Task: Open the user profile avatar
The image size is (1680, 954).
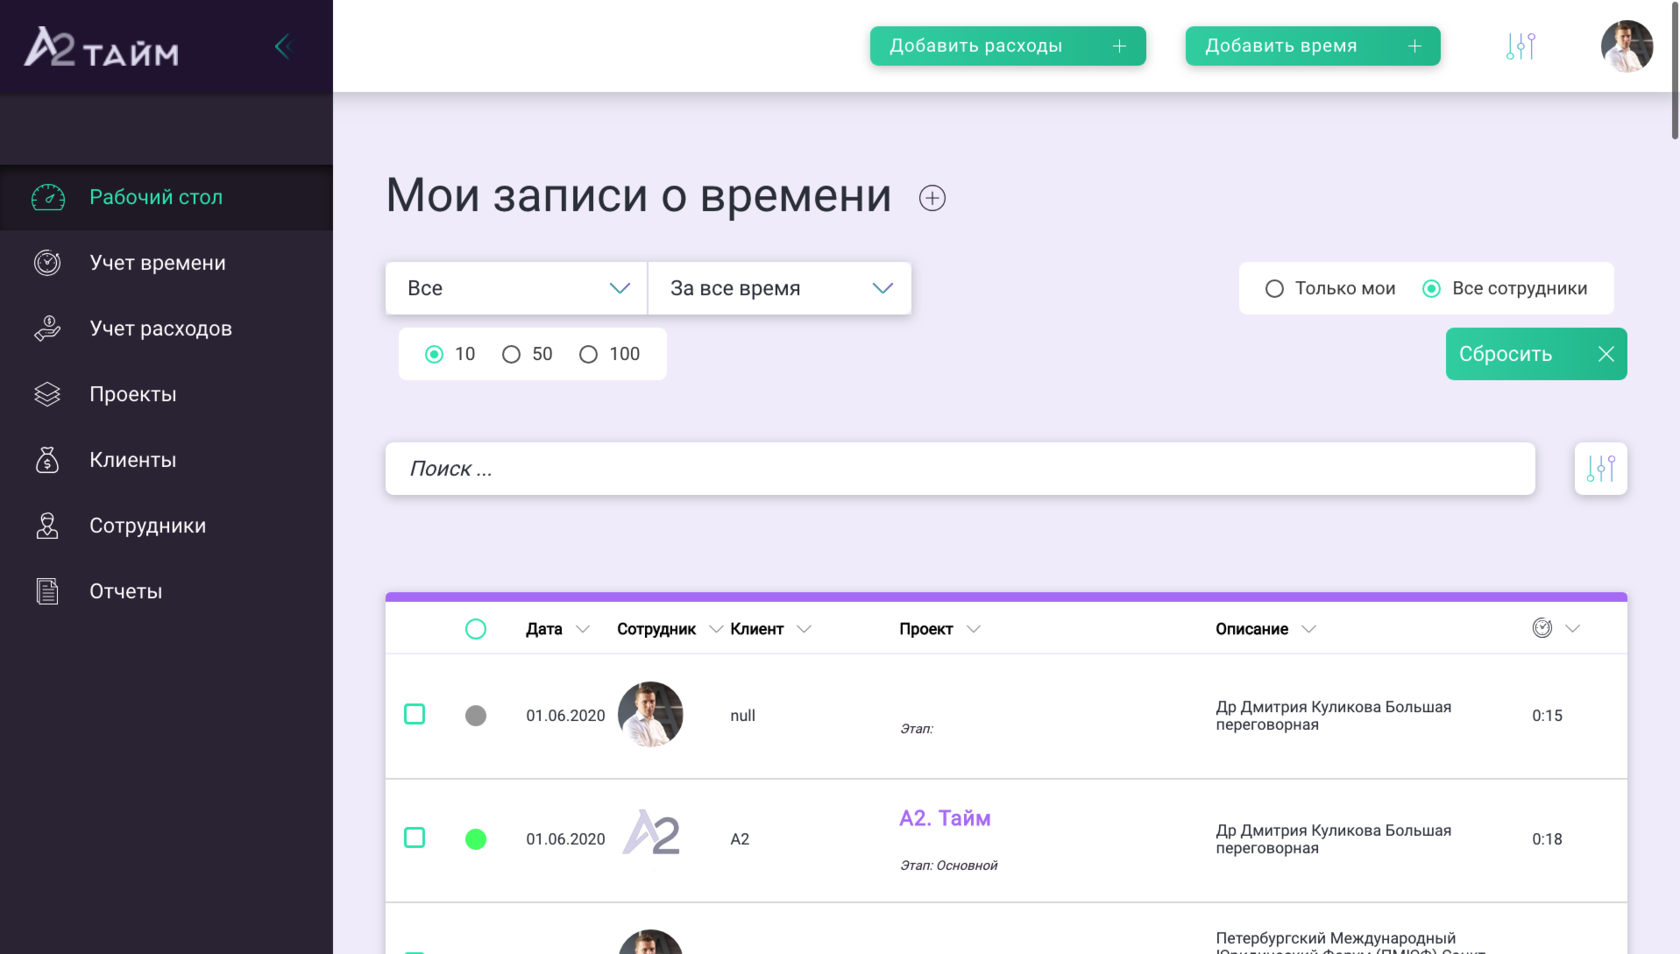Action: tap(1626, 46)
